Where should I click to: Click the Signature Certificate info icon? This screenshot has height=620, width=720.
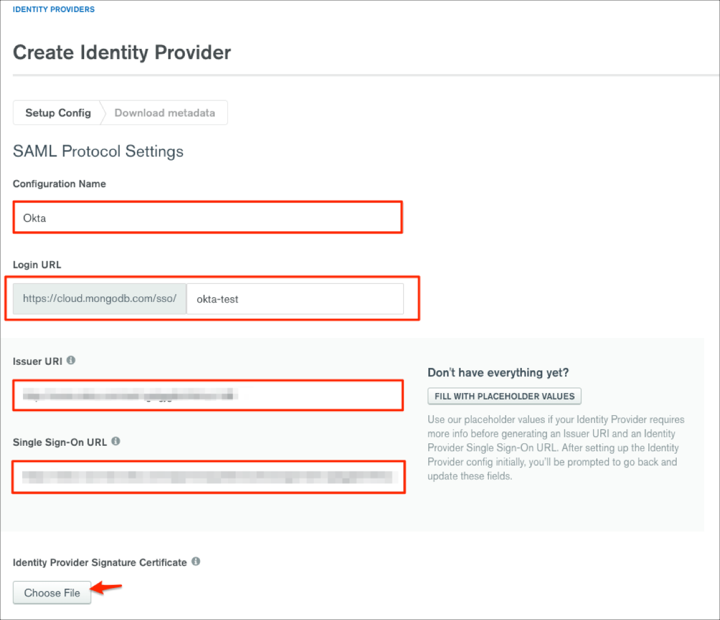point(196,562)
